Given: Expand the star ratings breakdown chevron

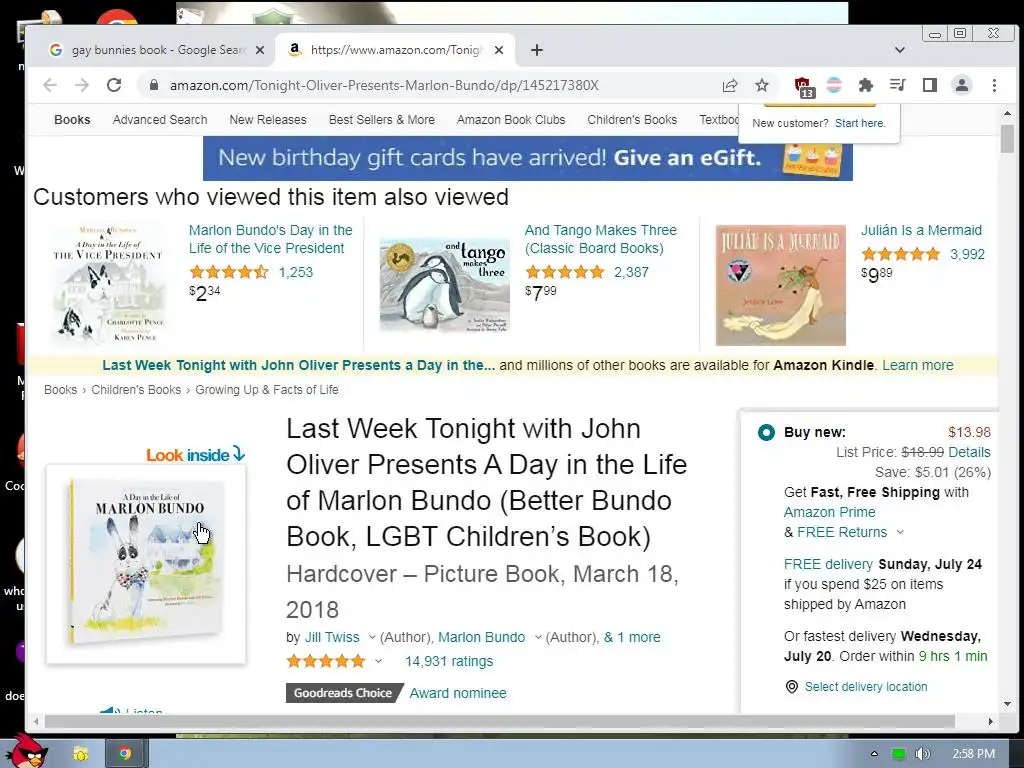Looking at the screenshot, I should pyautogui.click(x=378, y=661).
